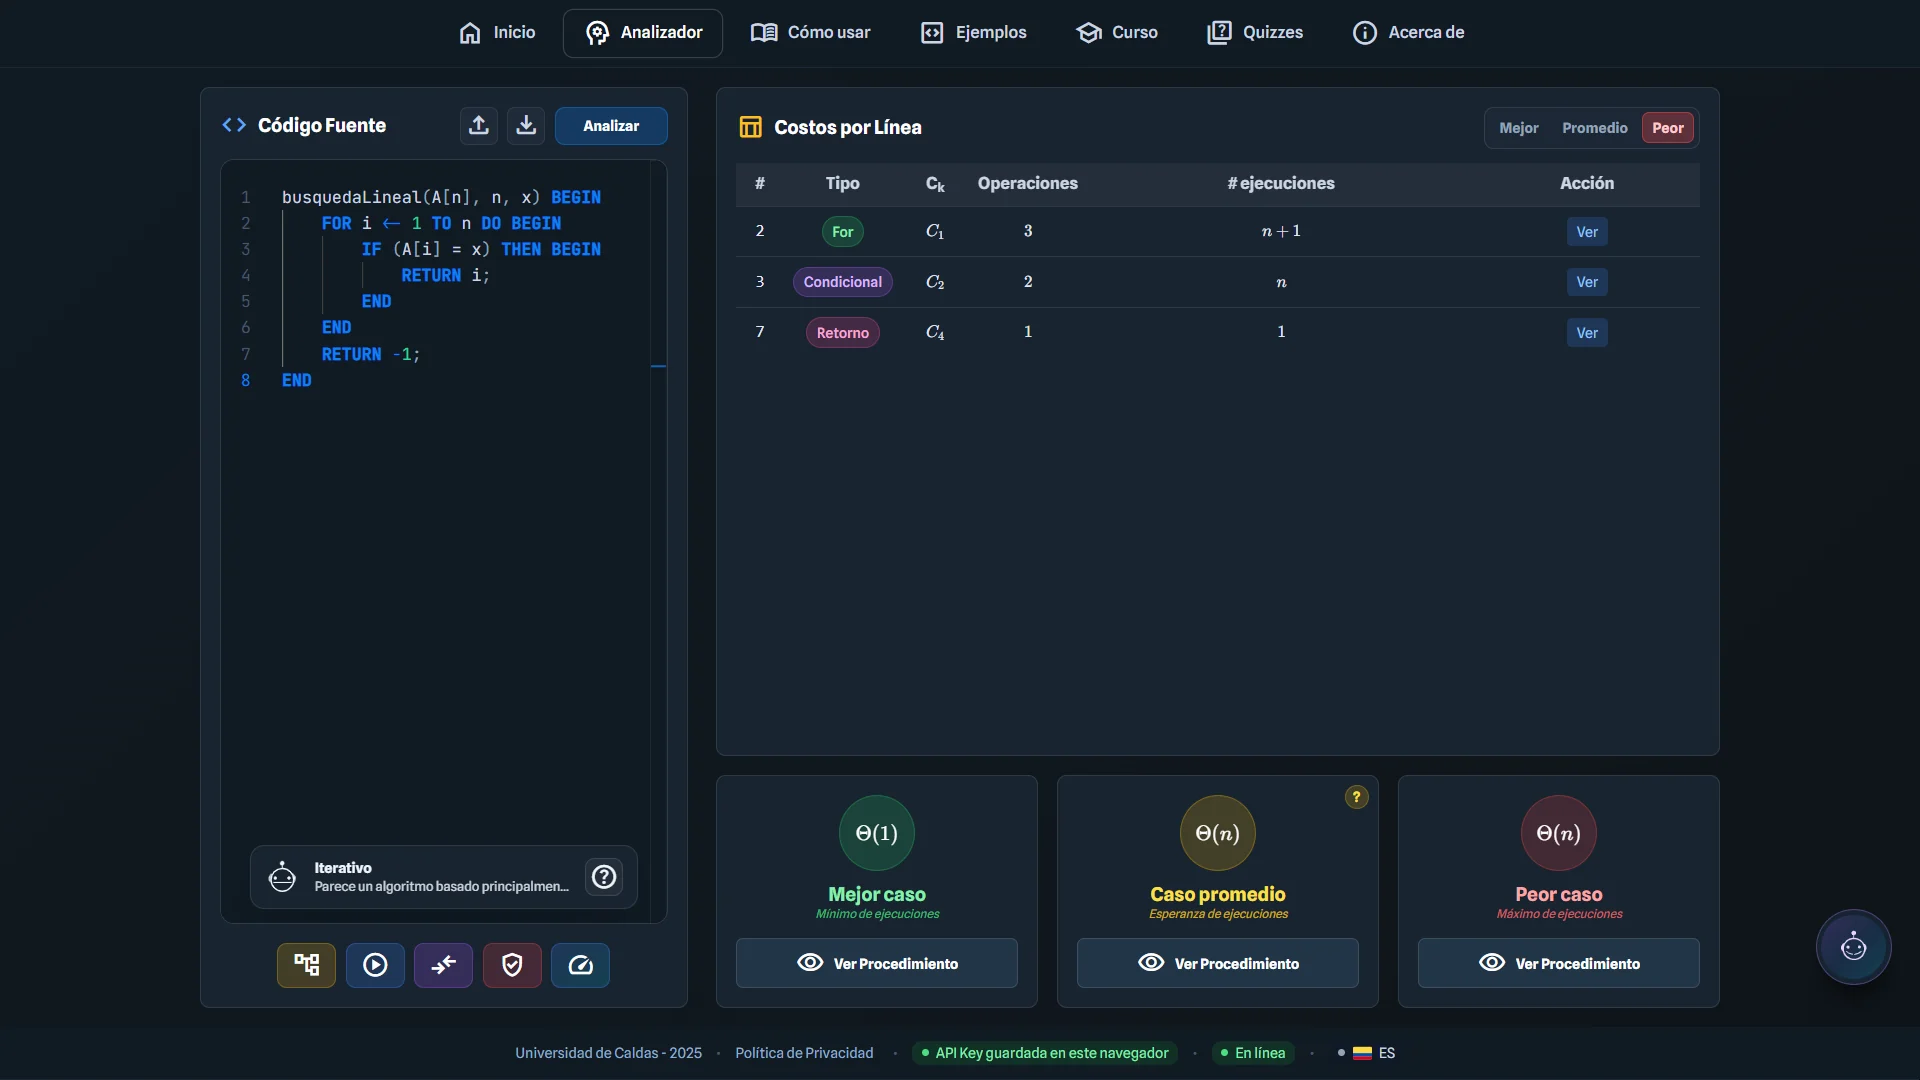Click Ver for the For row
The height and width of the screenshot is (1080, 1920).
(1587, 232)
